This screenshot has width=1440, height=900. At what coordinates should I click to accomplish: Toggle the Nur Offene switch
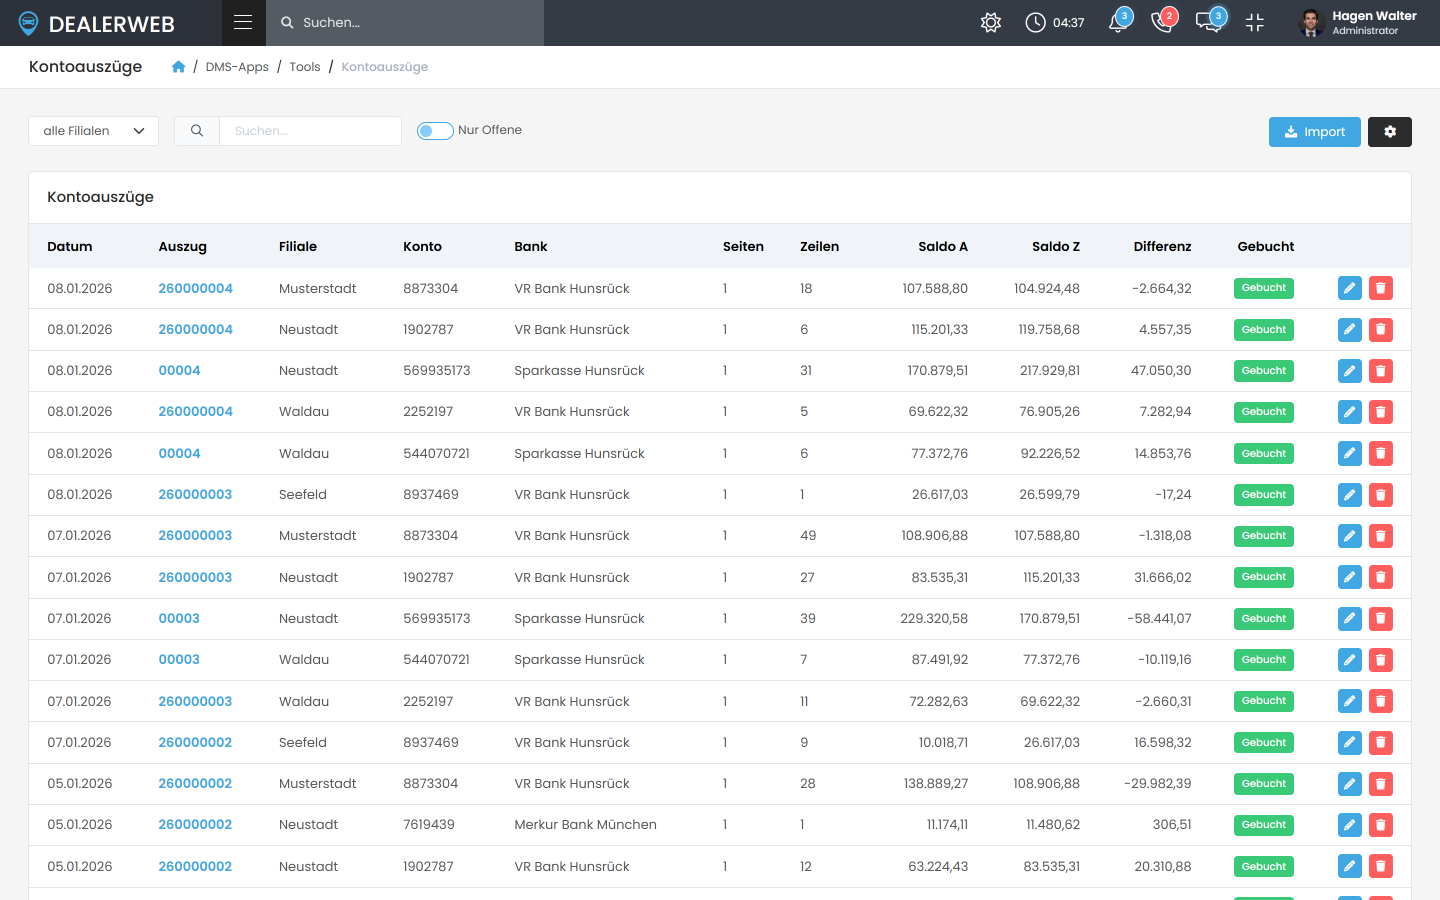pyautogui.click(x=435, y=131)
